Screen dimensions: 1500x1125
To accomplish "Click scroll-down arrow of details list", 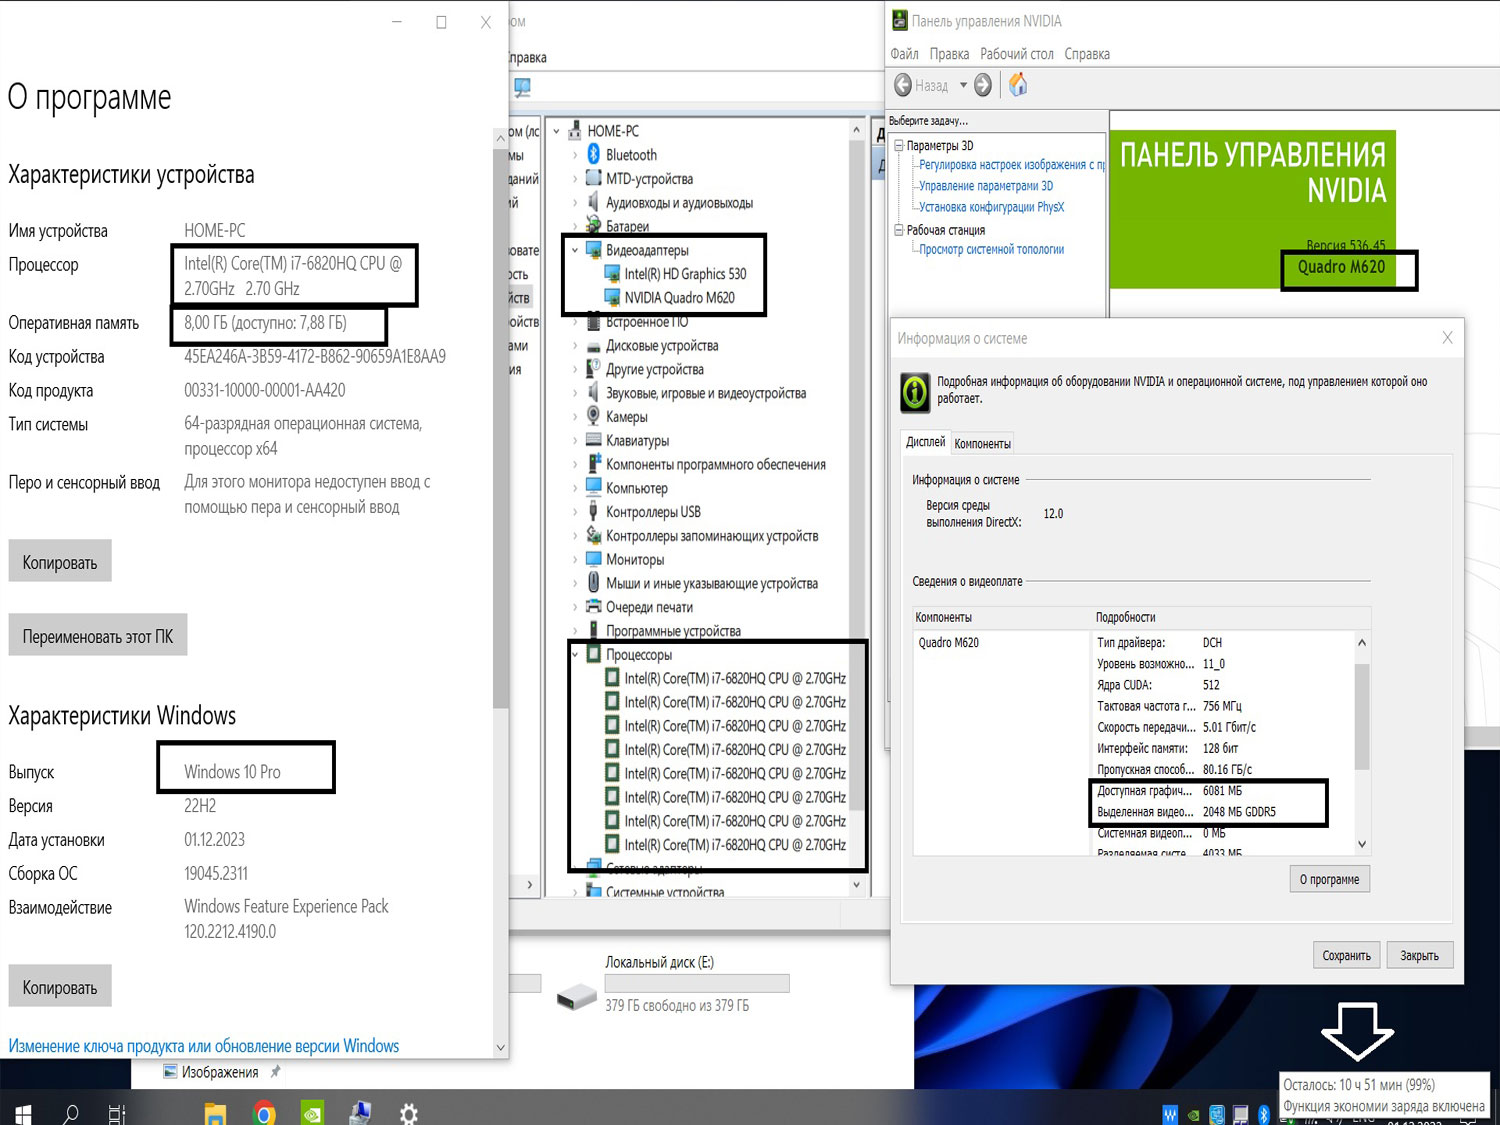I will [1362, 844].
